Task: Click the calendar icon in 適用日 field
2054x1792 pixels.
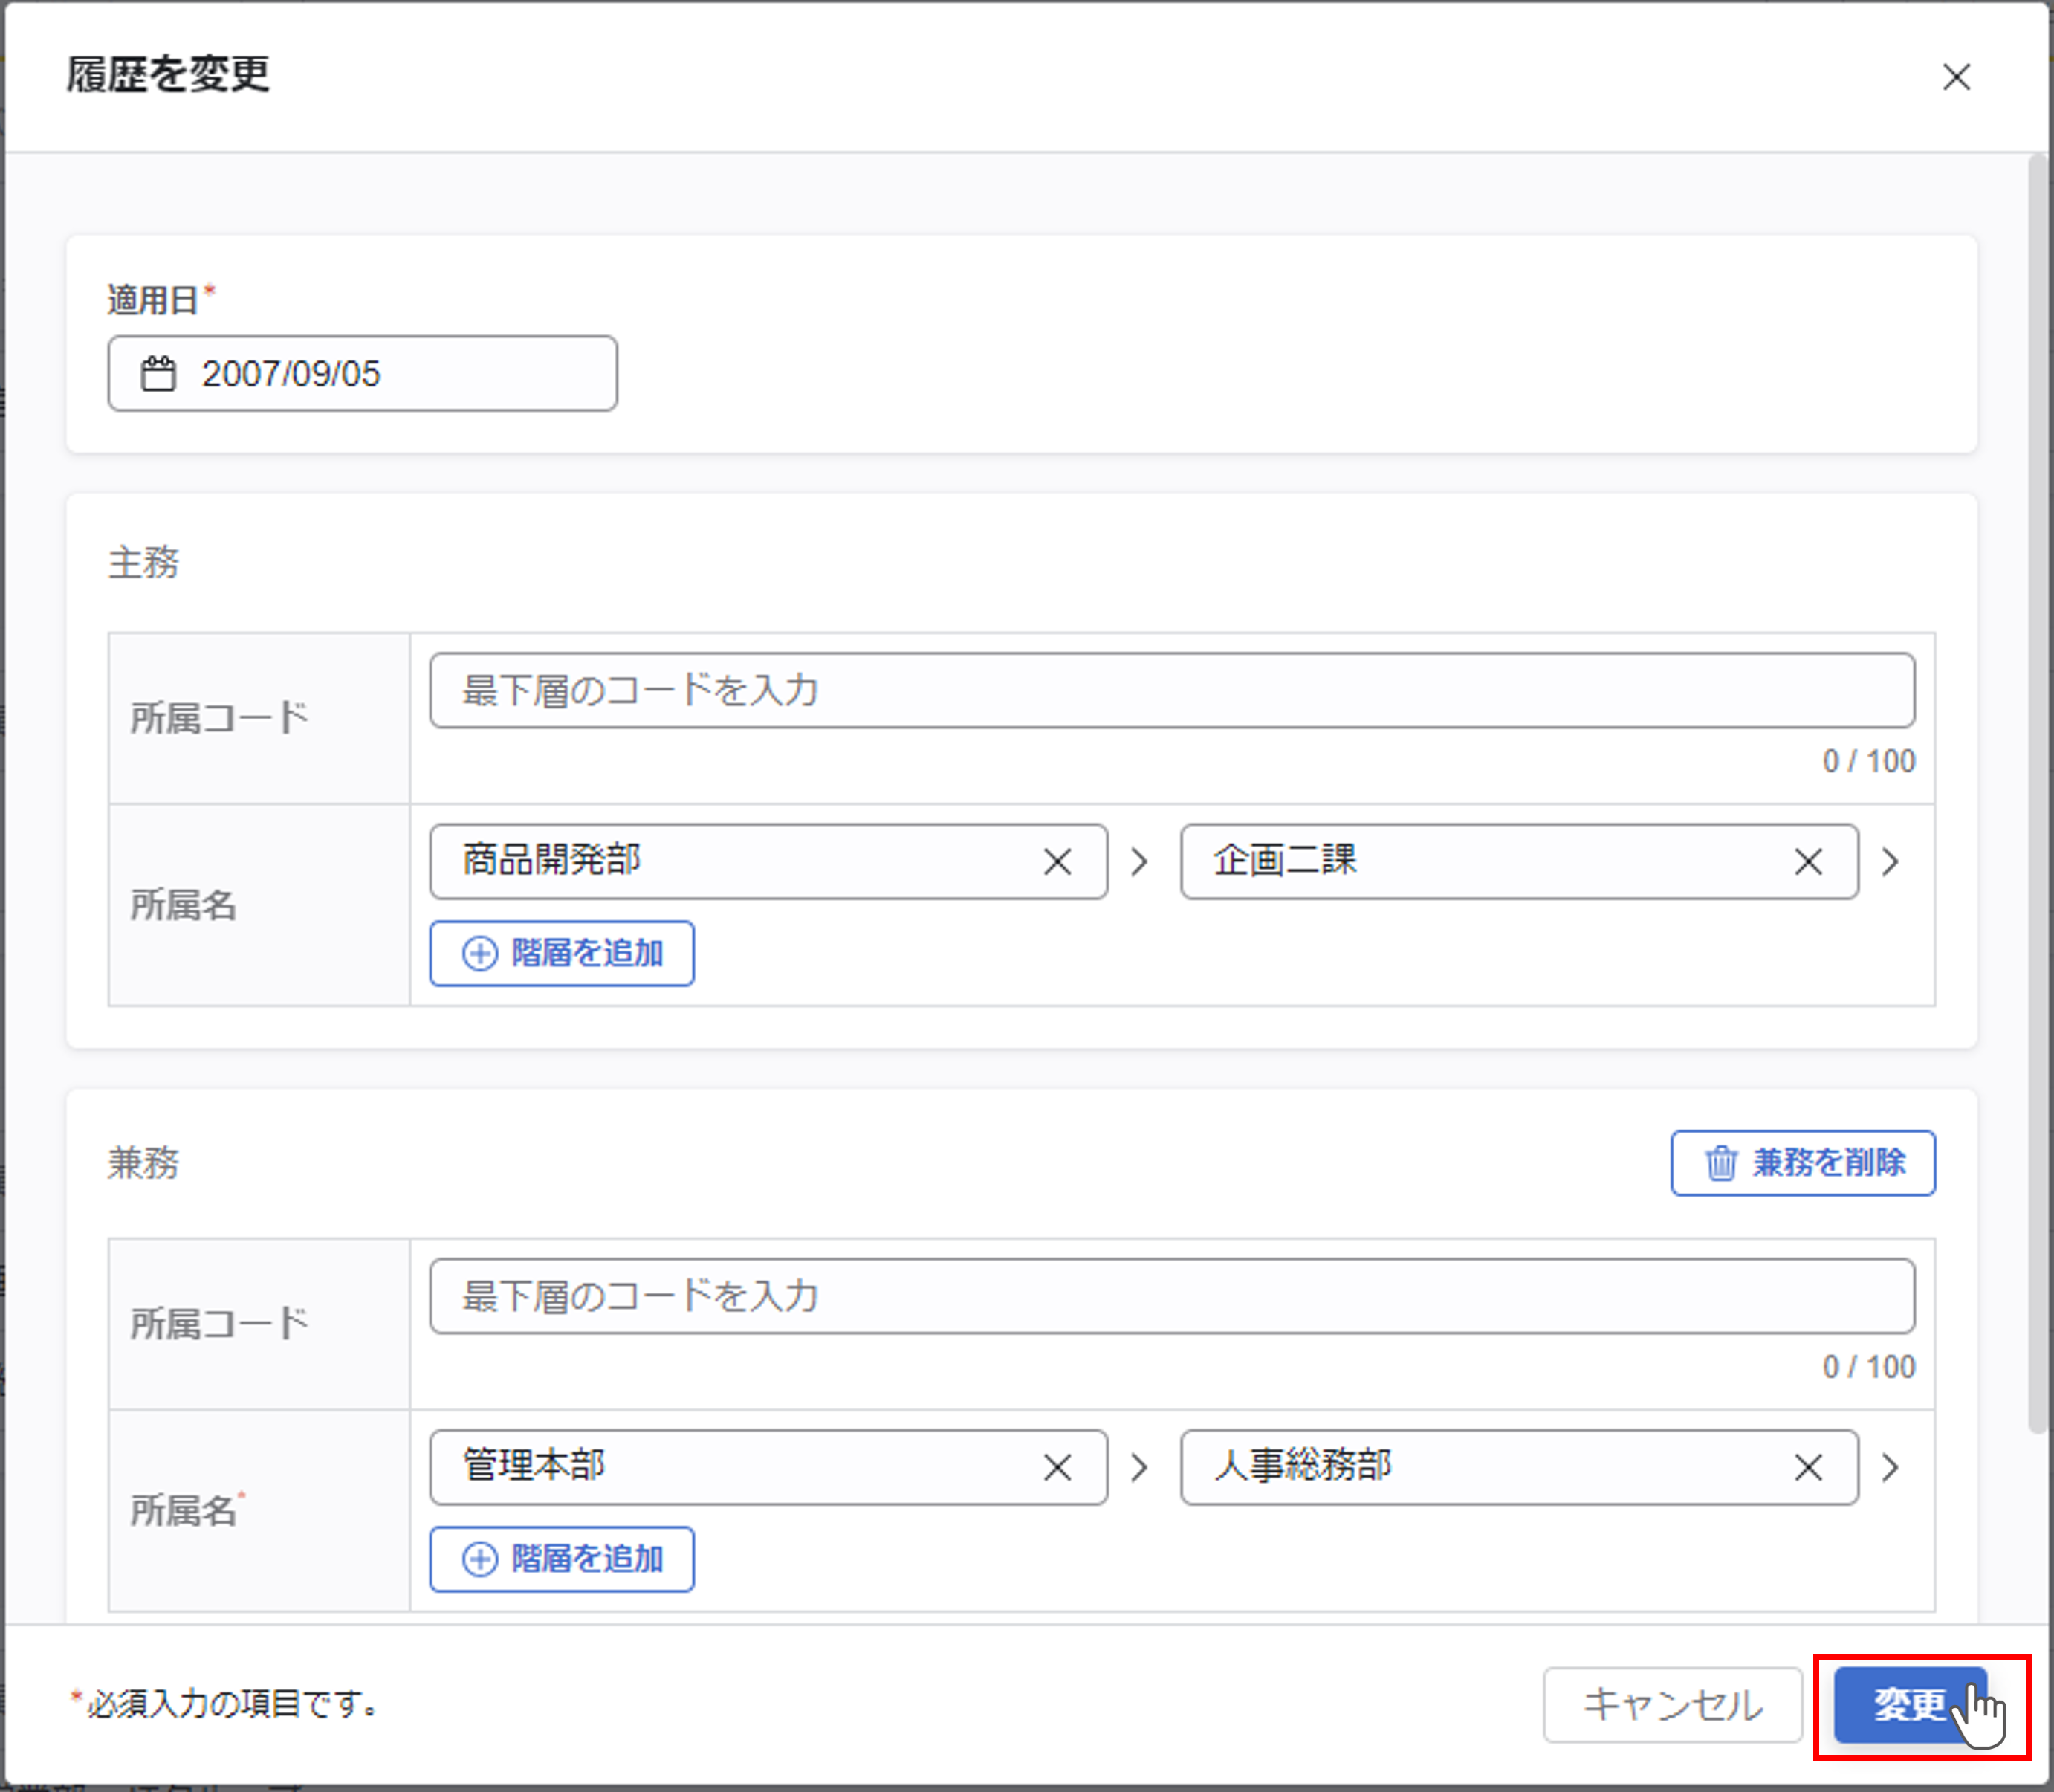Action: 158,373
